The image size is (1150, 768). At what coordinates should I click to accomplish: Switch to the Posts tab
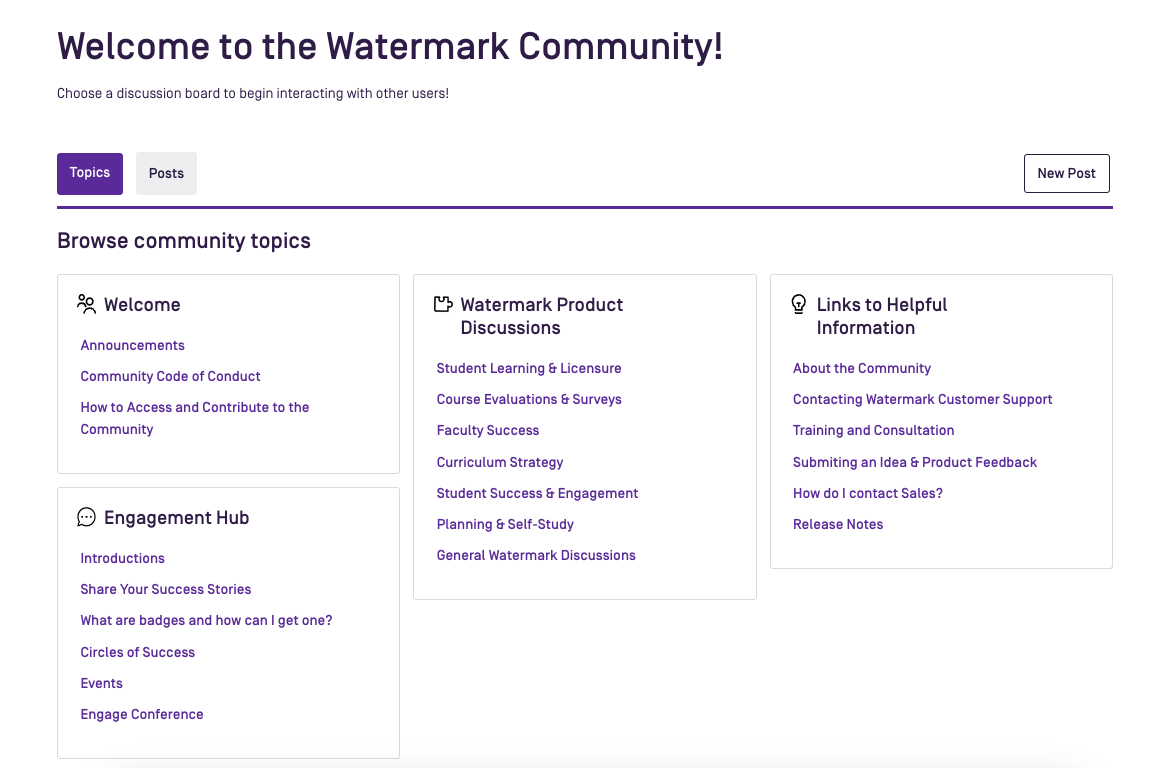point(166,173)
